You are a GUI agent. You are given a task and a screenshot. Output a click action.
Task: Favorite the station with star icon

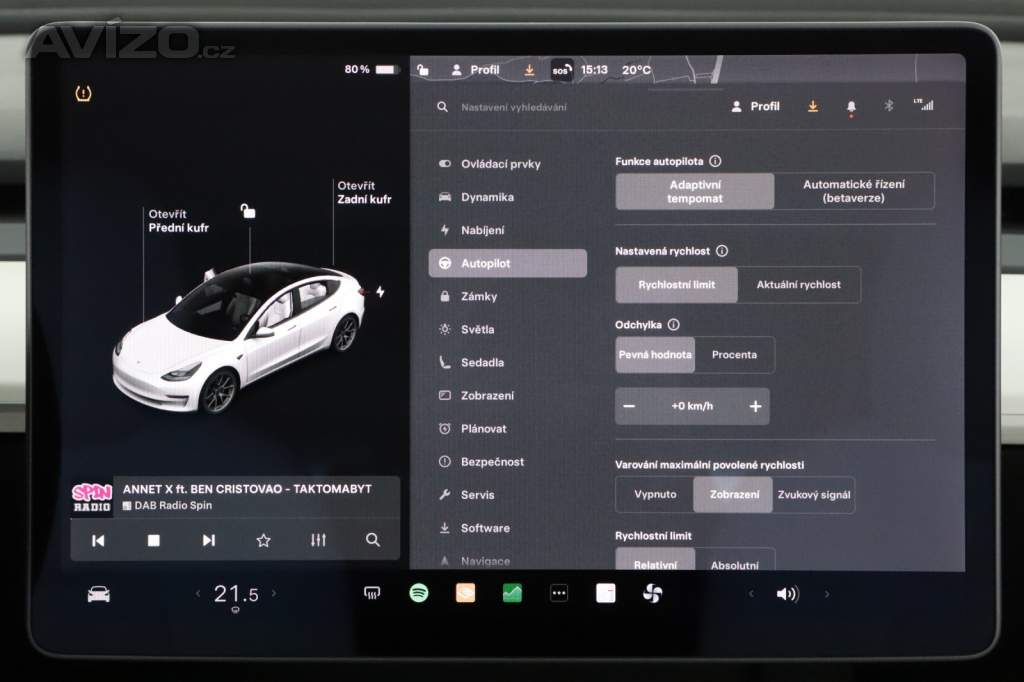pyautogui.click(x=263, y=540)
